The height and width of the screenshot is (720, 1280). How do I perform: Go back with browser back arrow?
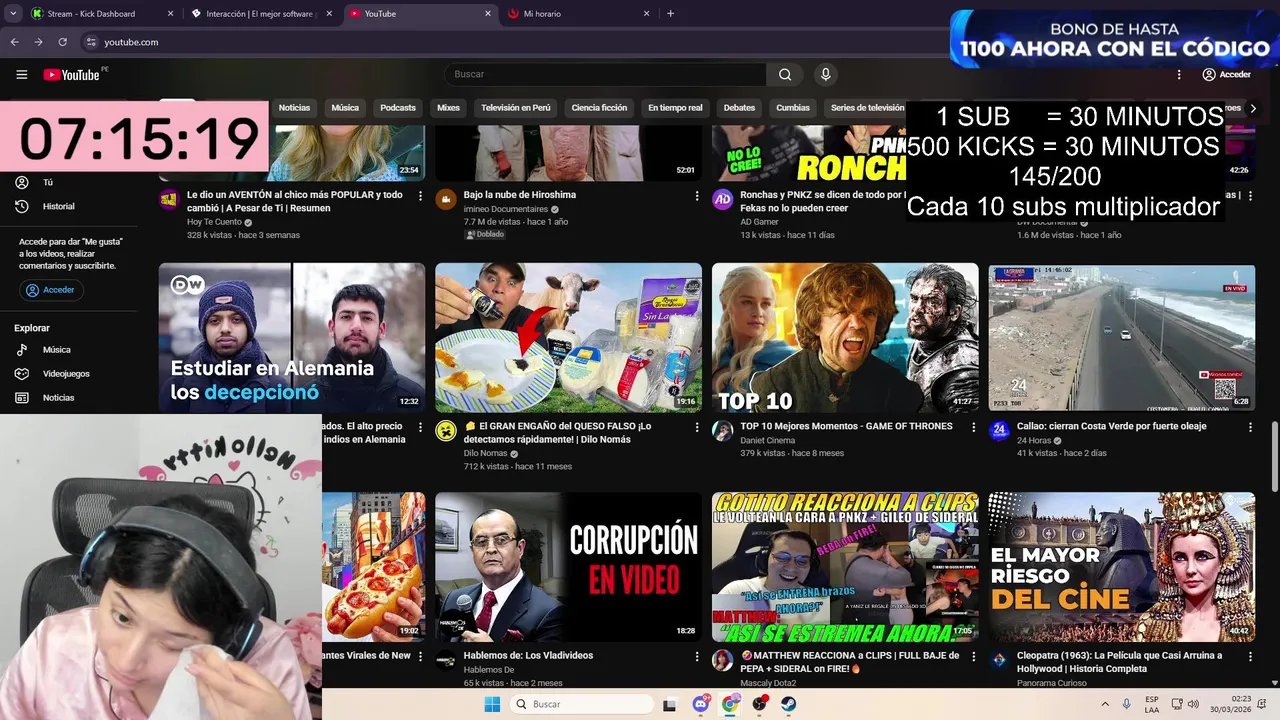click(x=14, y=42)
